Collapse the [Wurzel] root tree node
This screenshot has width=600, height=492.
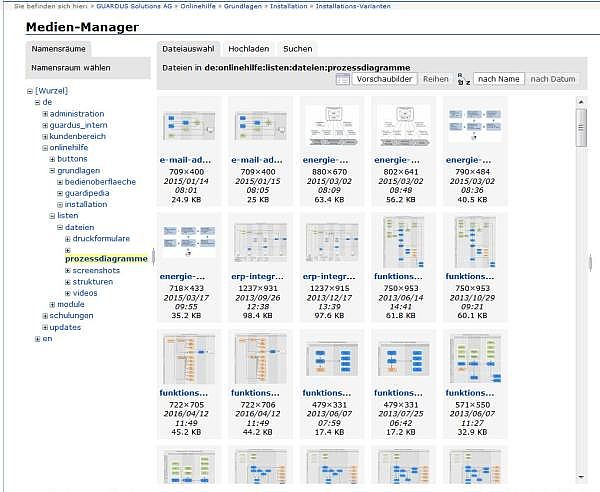tap(30, 91)
